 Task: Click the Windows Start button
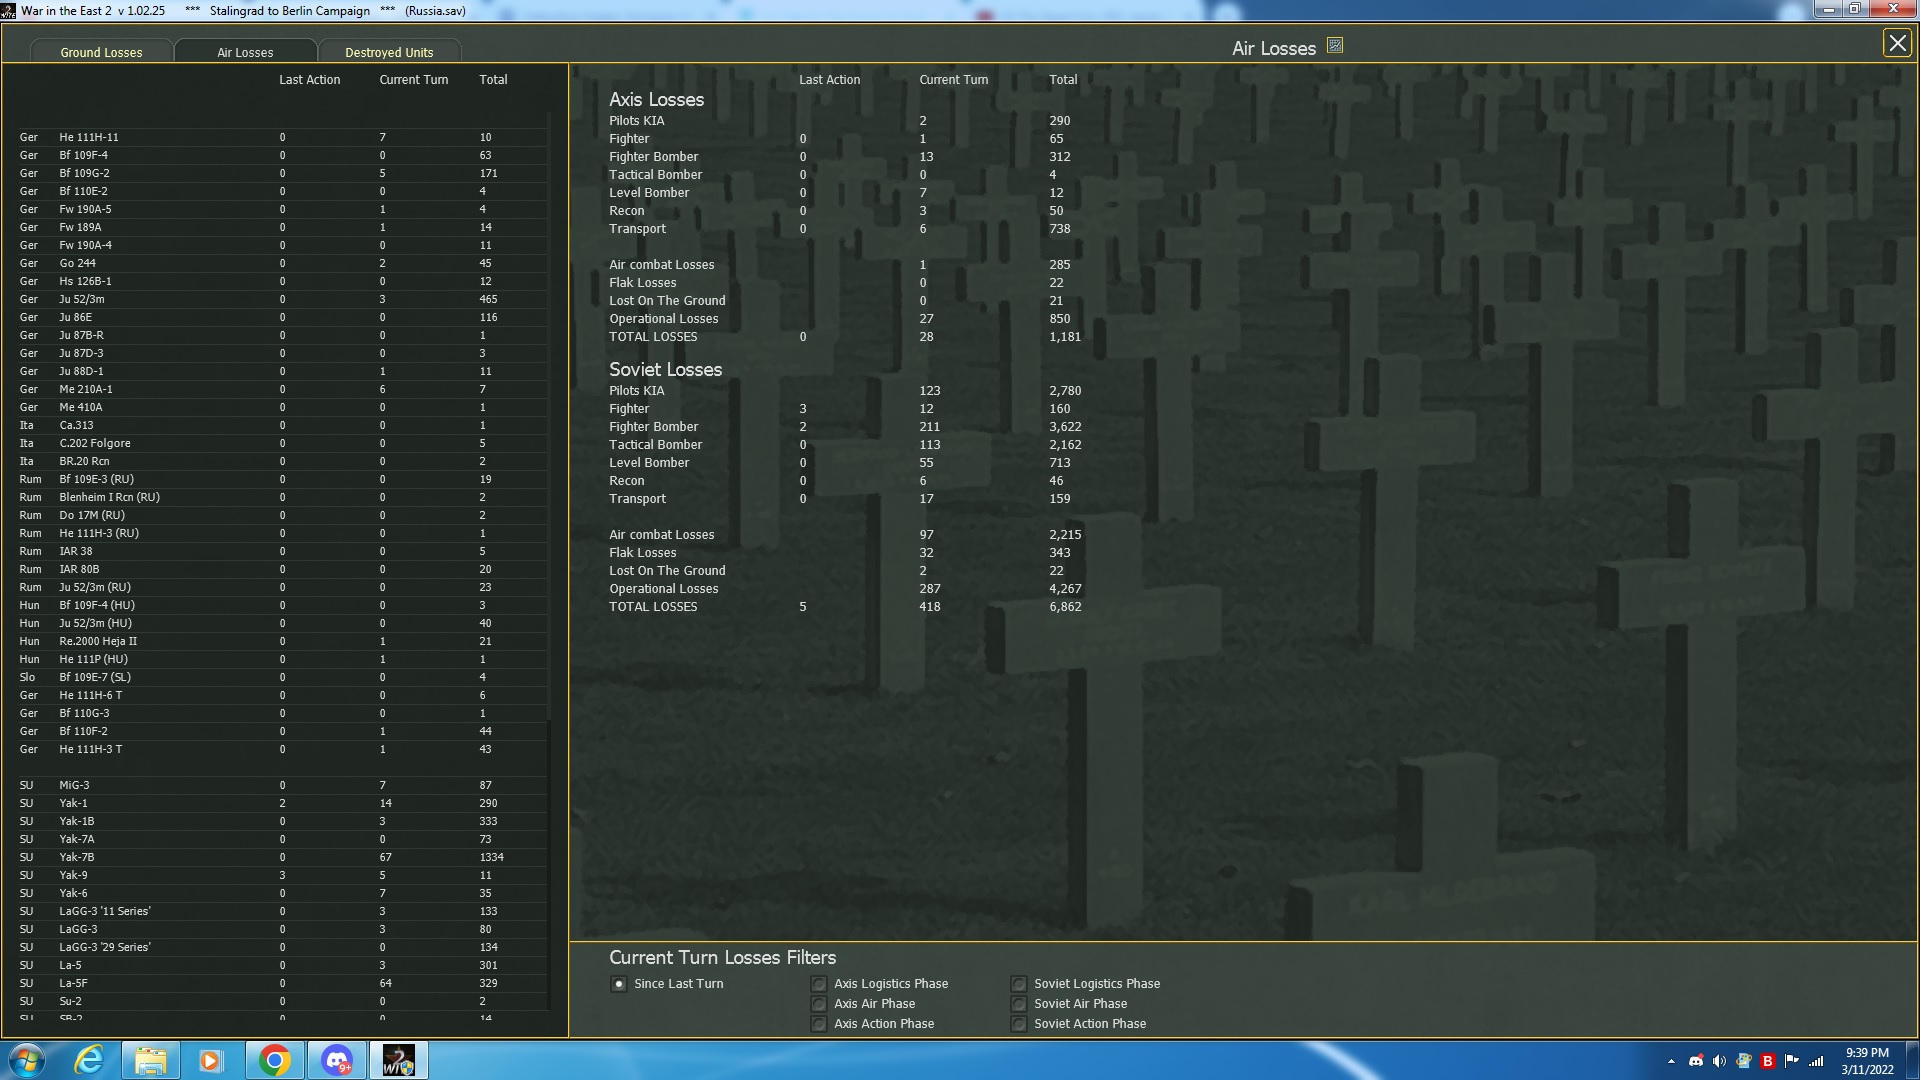pos(27,1060)
